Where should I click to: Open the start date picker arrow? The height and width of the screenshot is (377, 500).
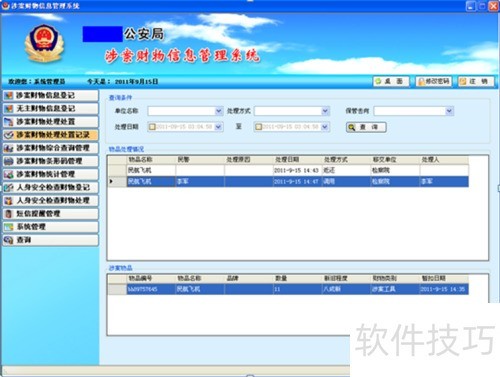point(218,127)
